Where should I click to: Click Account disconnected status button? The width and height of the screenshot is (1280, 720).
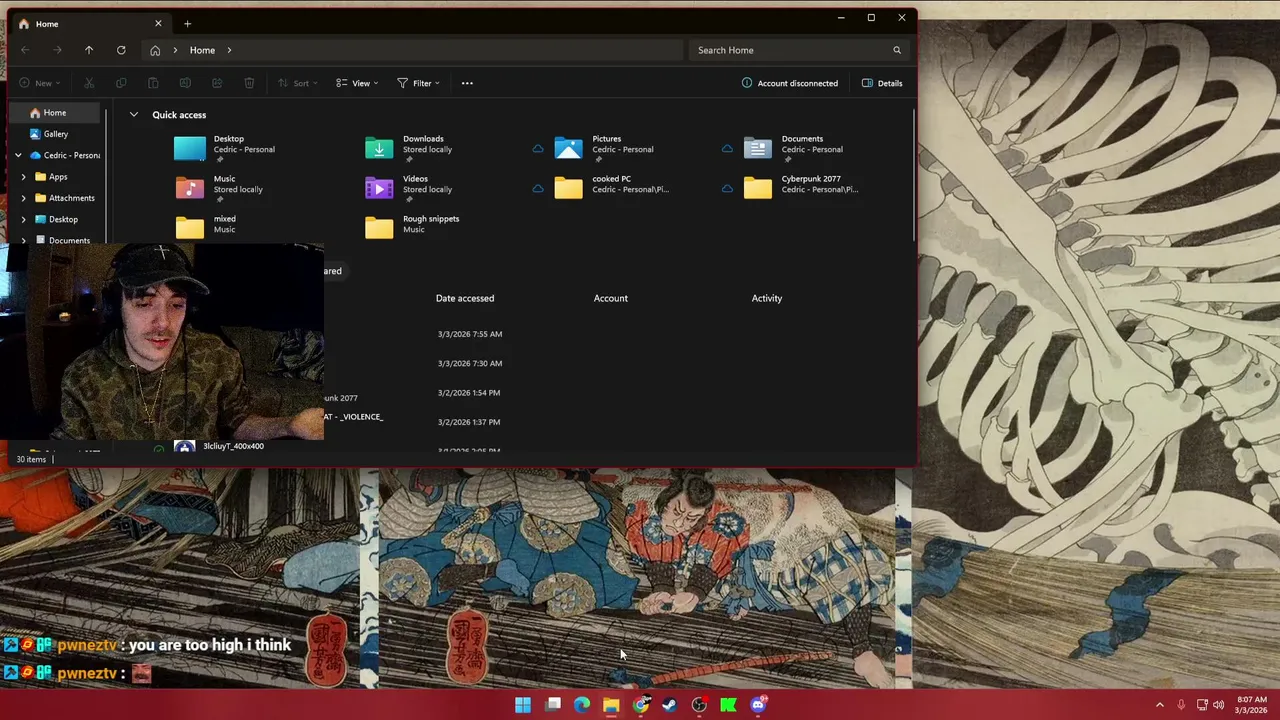pos(790,83)
